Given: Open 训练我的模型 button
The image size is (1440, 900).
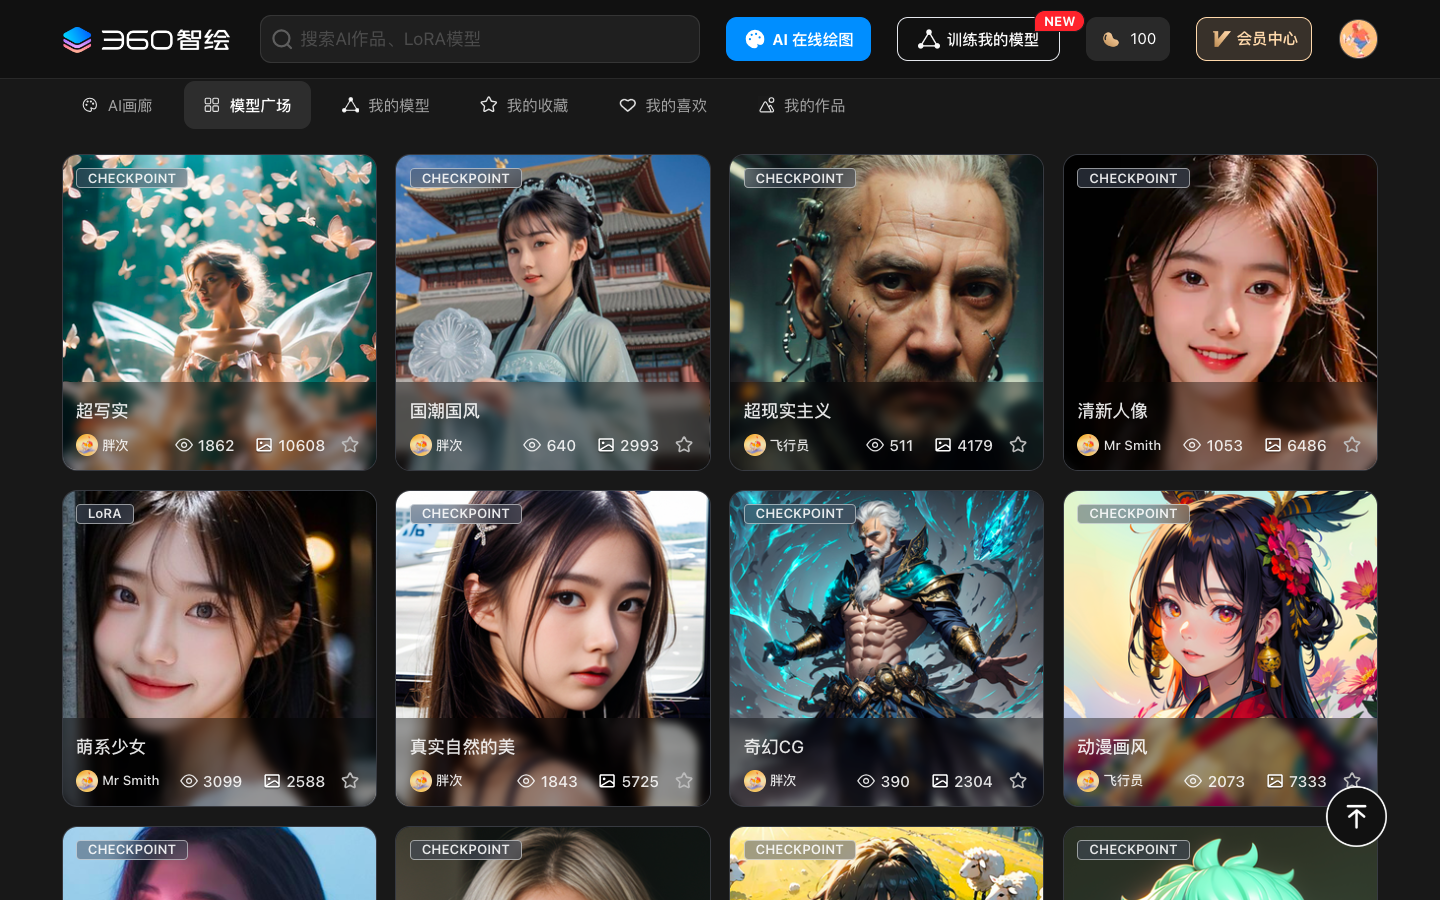Looking at the screenshot, I should 978,39.
